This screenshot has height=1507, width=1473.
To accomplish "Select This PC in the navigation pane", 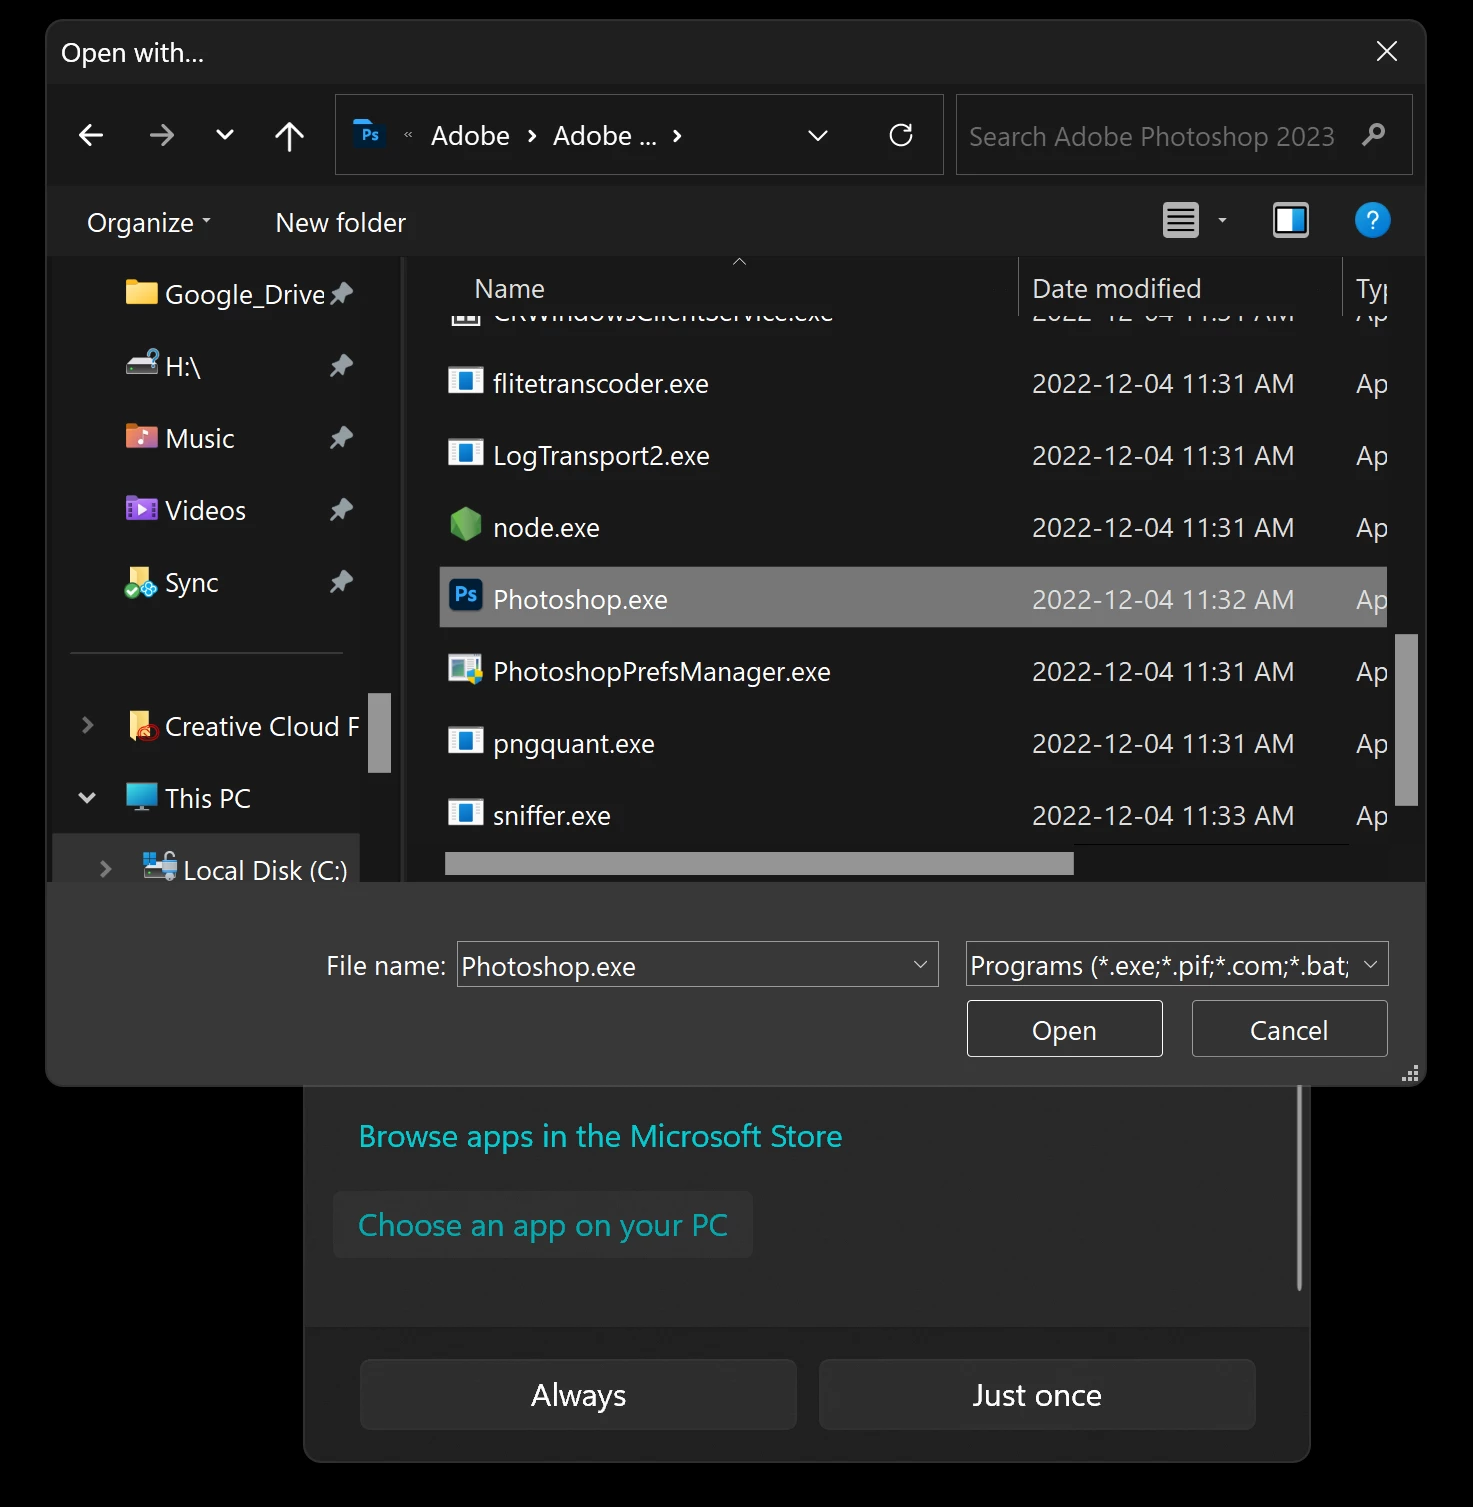I will [x=188, y=798].
